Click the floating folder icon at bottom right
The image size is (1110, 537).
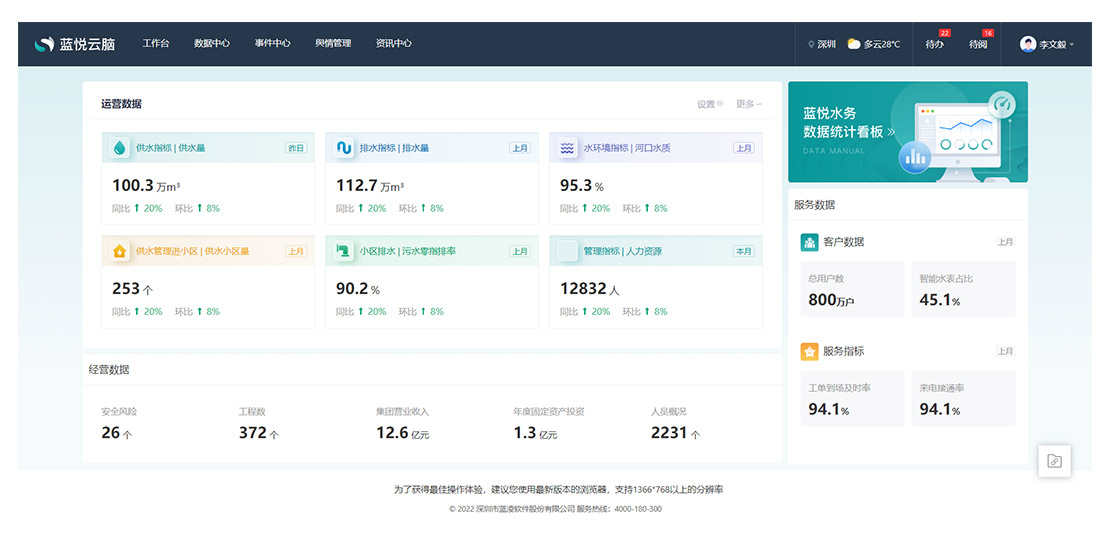pos(1054,461)
